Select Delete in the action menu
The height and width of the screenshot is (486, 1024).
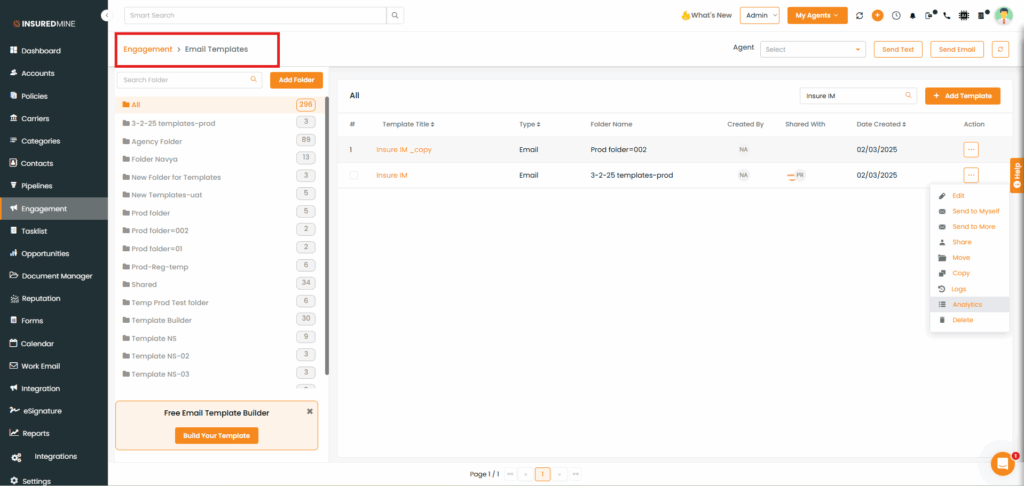(x=962, y=320)
